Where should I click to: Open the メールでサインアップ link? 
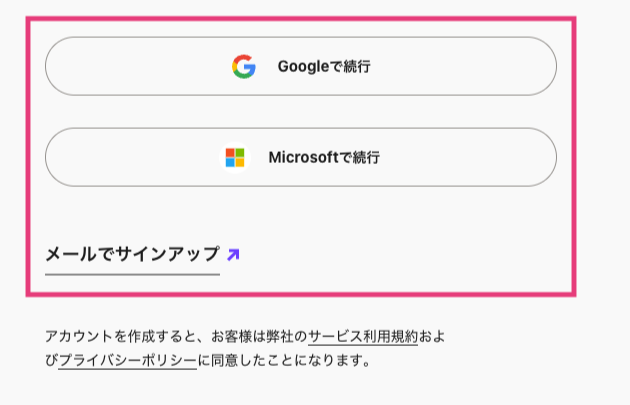(x=133, y=255)
